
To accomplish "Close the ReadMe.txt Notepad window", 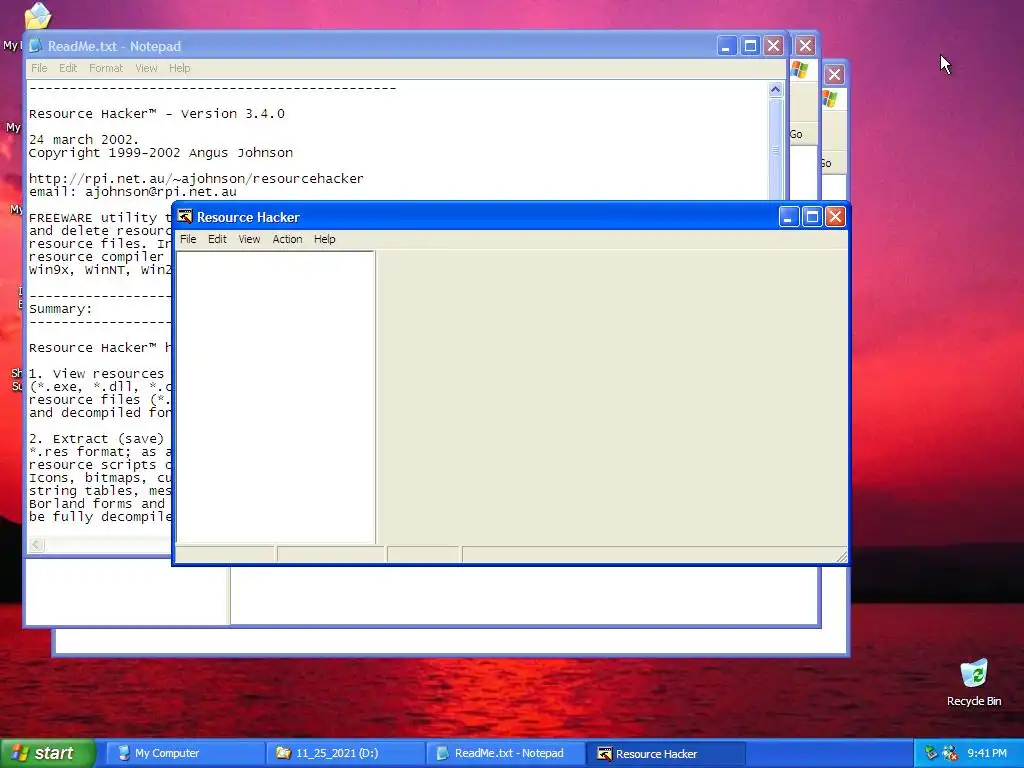I will tap(774, 46).
